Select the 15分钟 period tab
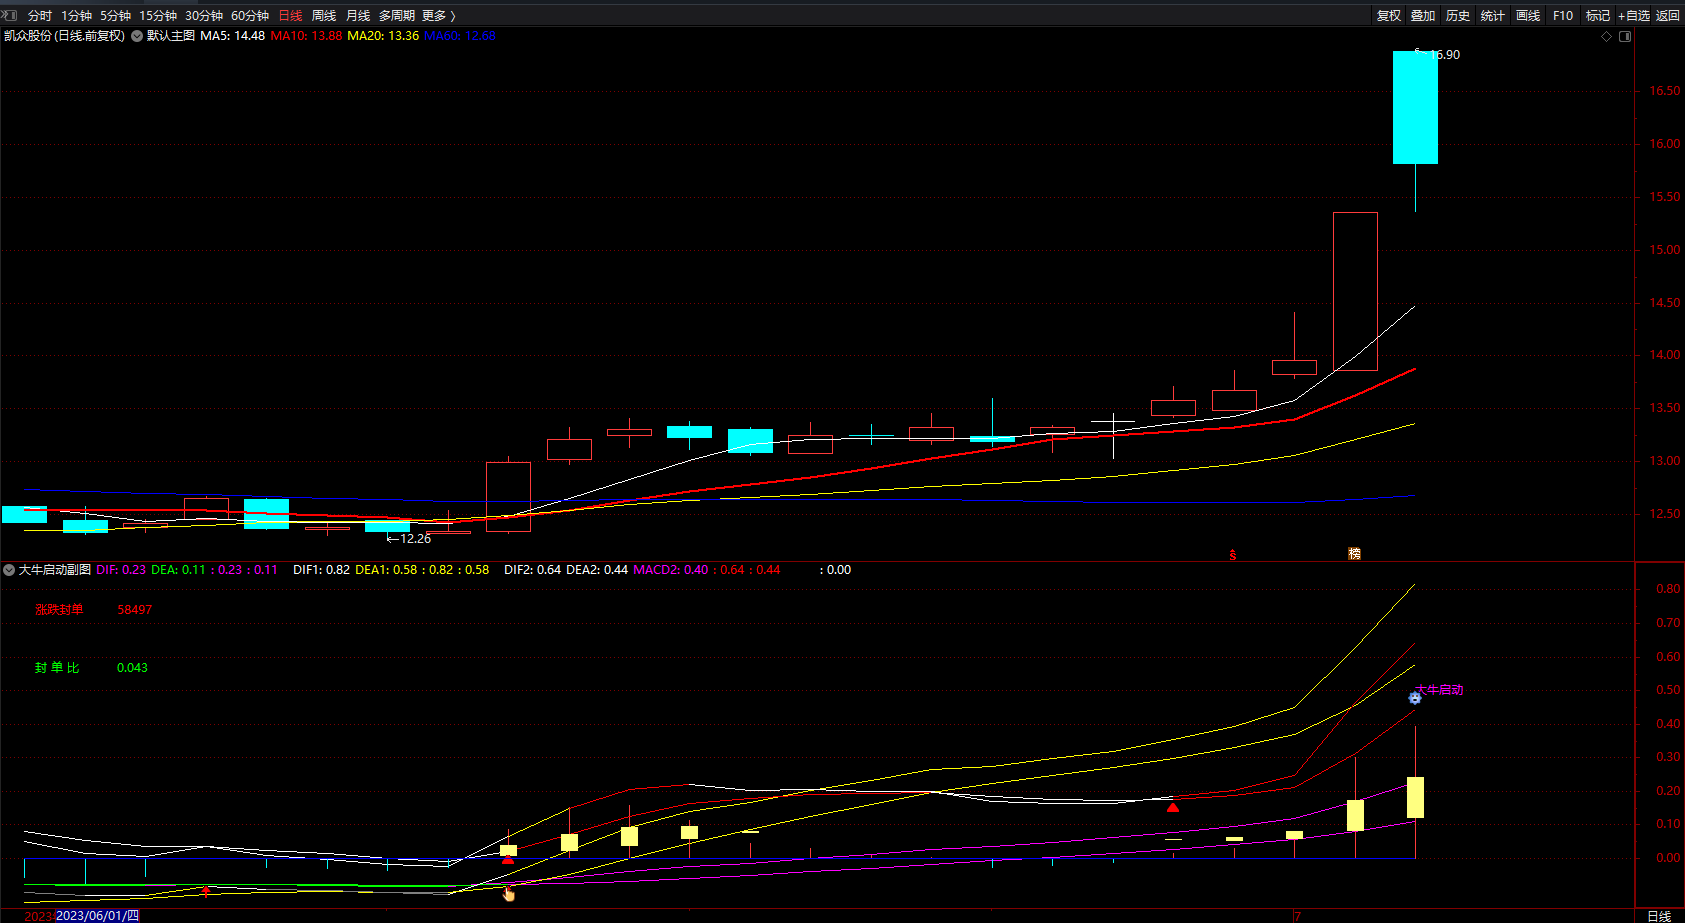The width and height of the screenshot is (1685, 923). [158, 16]
